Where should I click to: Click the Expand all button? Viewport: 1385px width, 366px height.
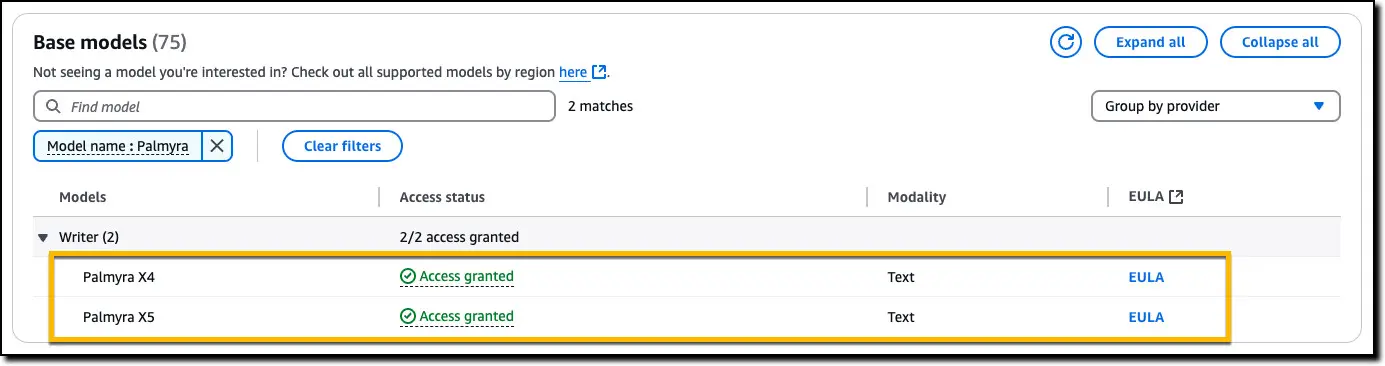coord(1150,42)
